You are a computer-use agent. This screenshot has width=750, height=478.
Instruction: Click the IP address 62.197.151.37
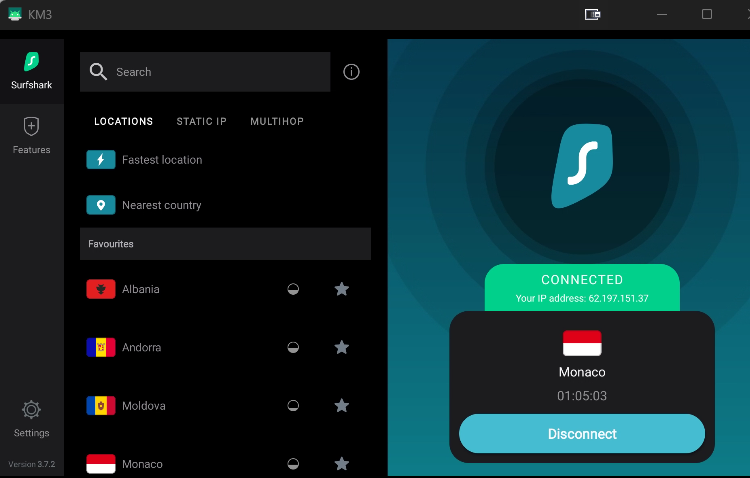point(618,299)
